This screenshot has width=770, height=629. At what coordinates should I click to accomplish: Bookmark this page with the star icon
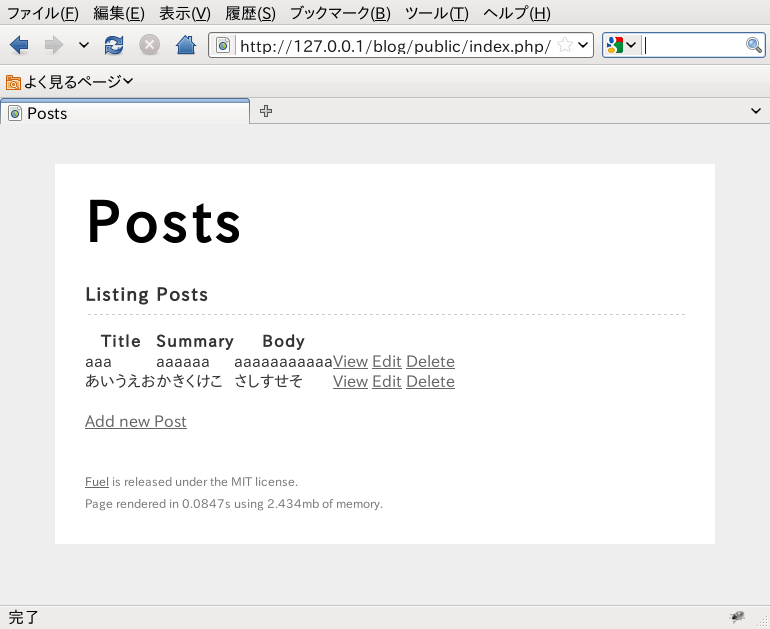coord(565,45)
